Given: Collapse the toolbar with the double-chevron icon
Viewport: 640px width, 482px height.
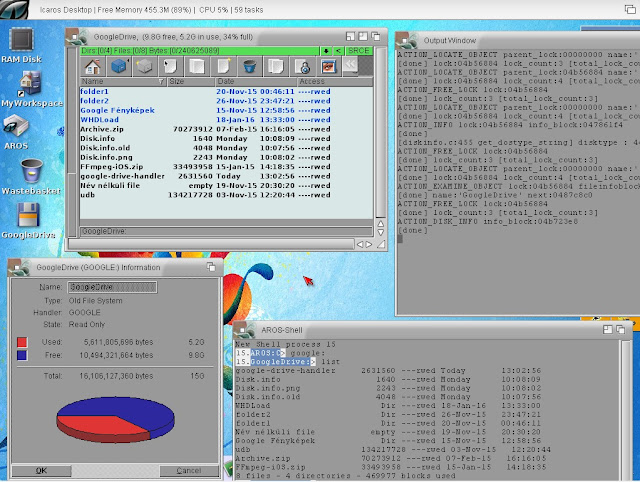Looking at the screenshot, I should 350,65.
